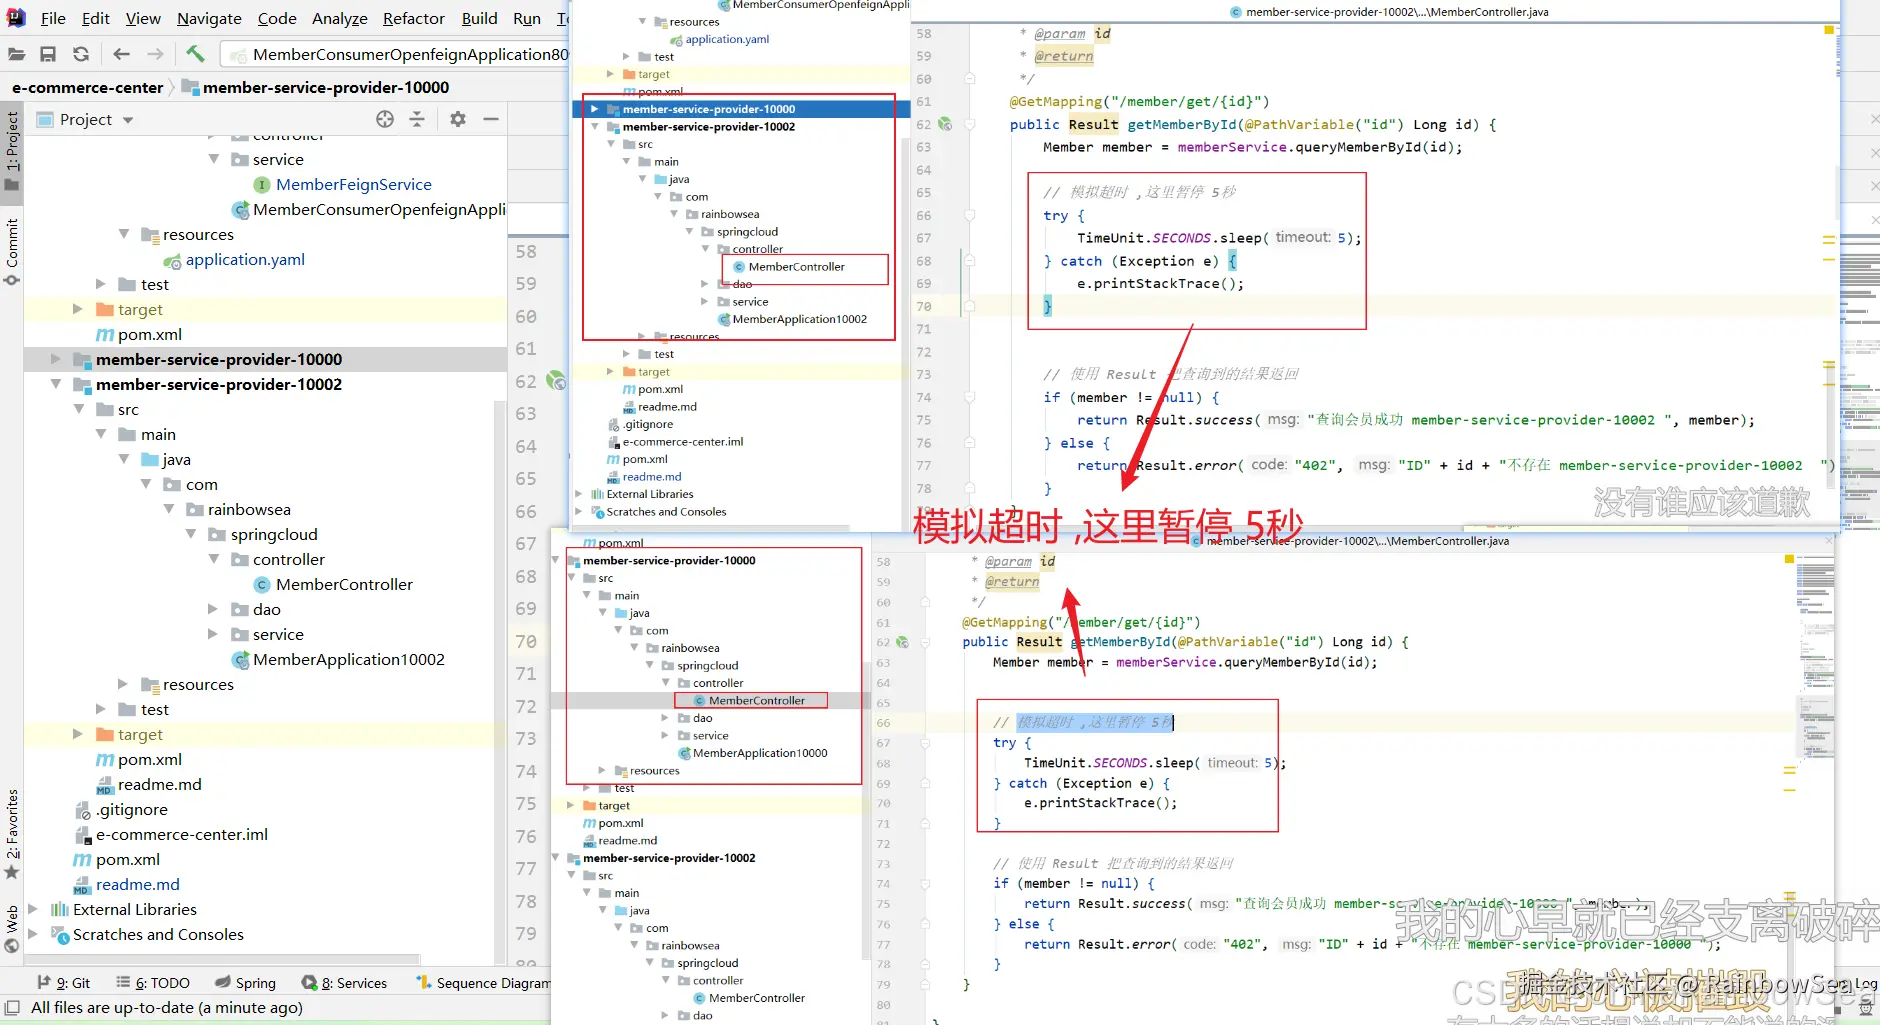
Task: Click the e-commerce-center breadcrumb
Action: tap(87, 87)
